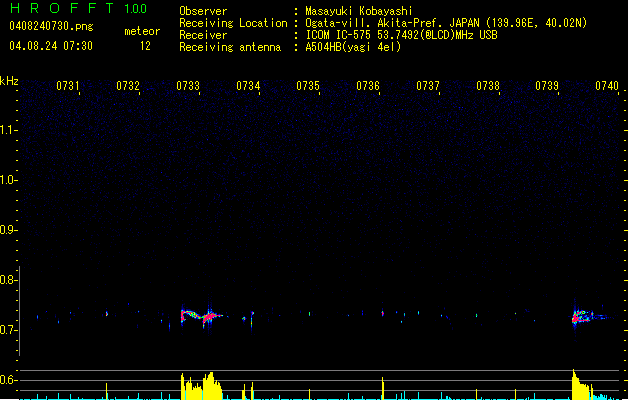The height and width of the screenshot is (400, 629).
Task: Click the bright meteor echo near 0739
Action: tap(584, 317)
